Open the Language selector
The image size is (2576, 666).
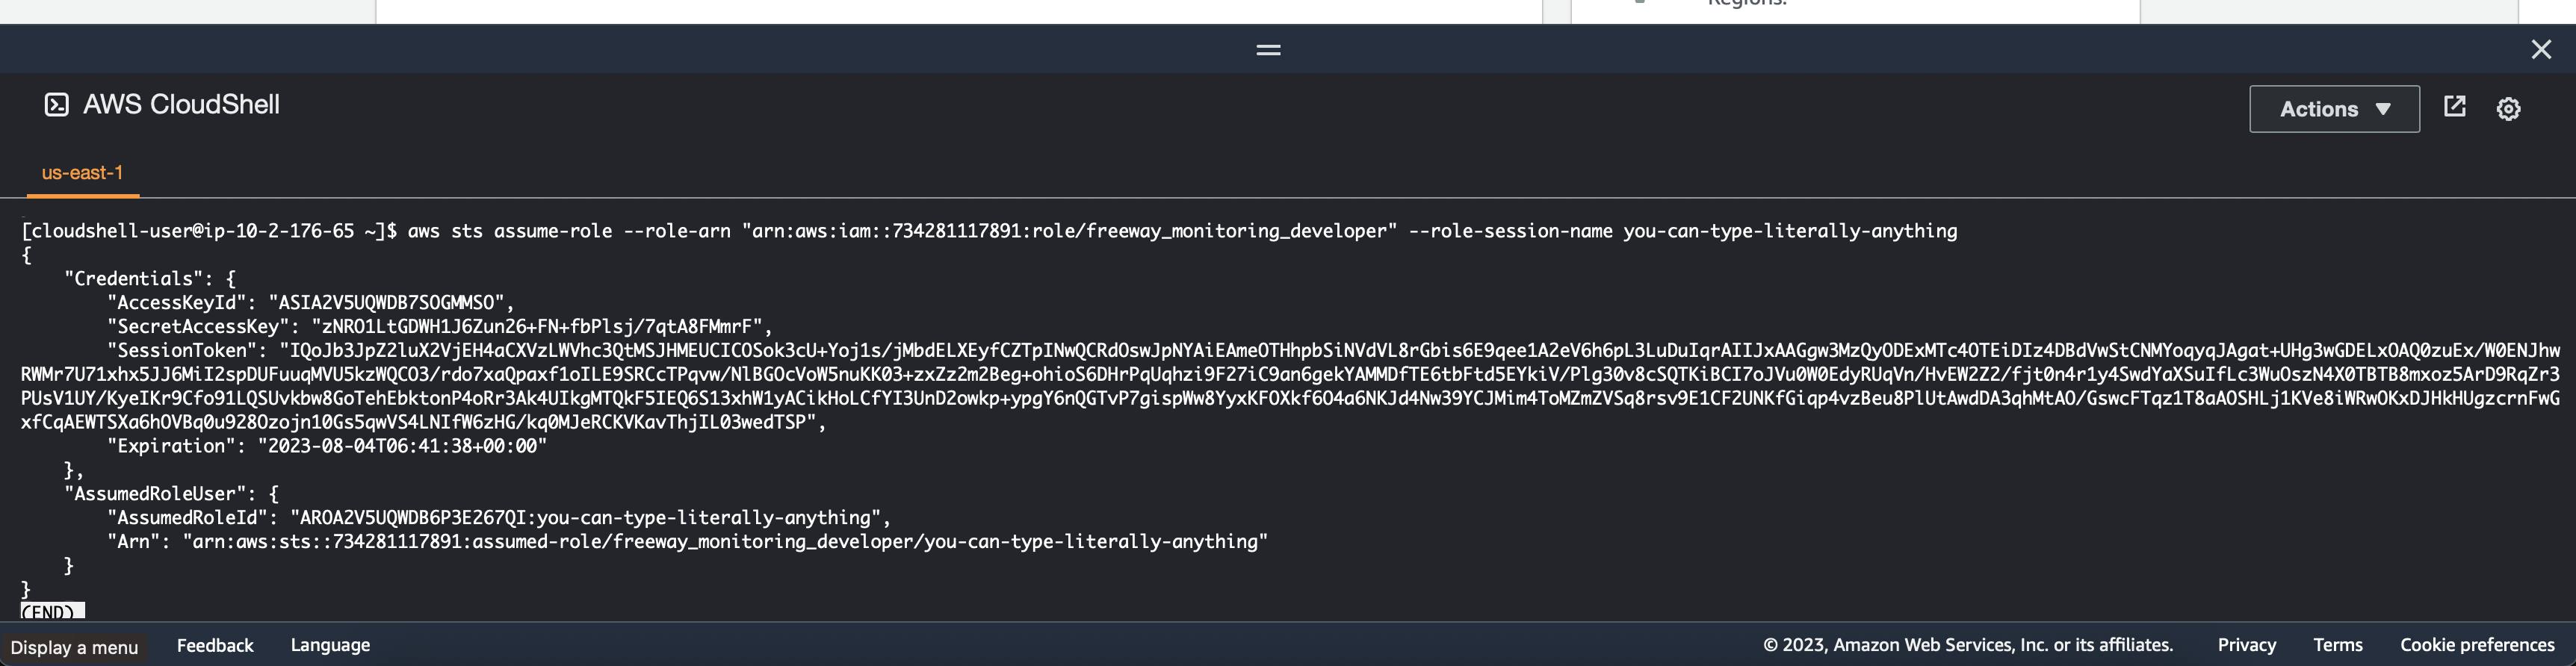tap(330, 645)
